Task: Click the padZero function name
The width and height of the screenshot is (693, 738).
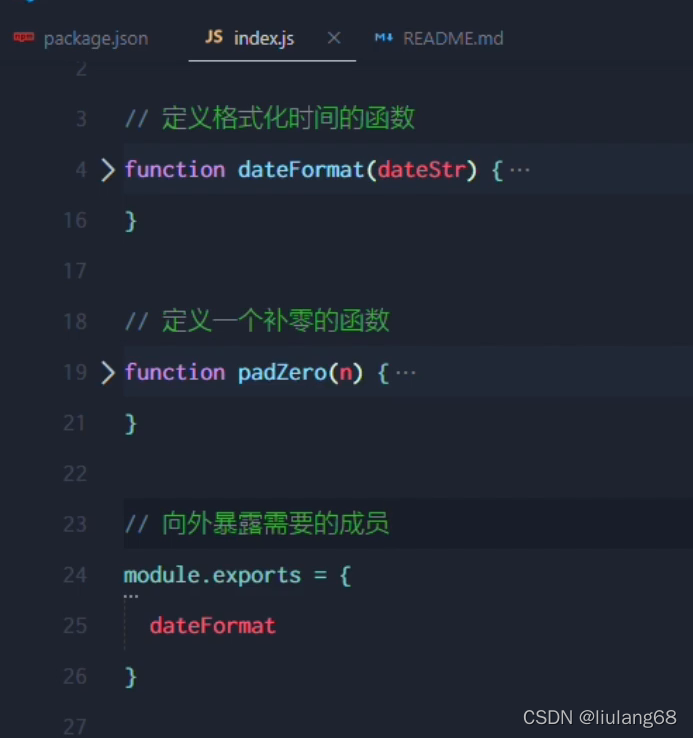Action: [282, 373]
